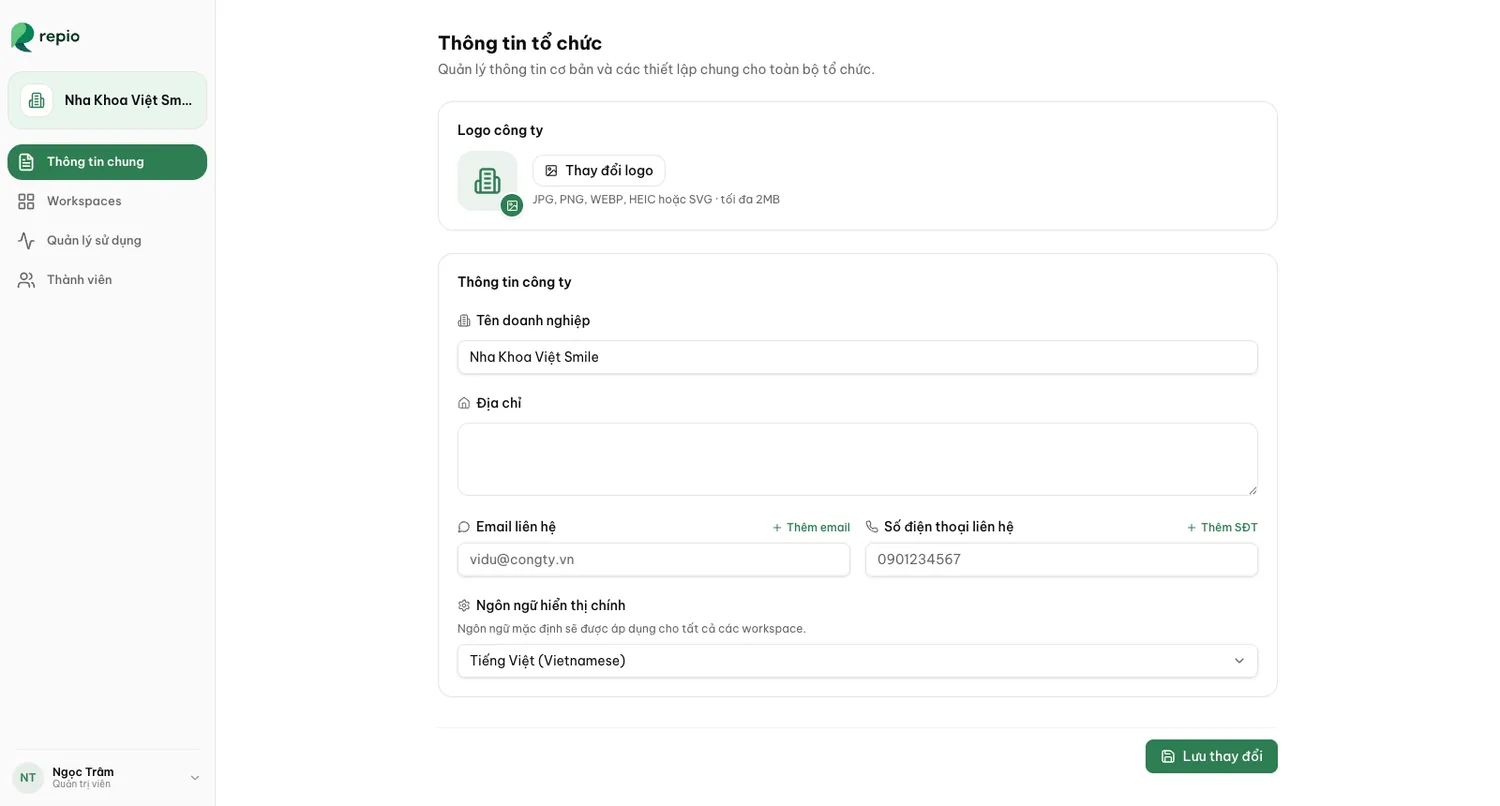Open the Nha Khoa Việt Smile organization switcher
The width and height of the screenshot is (1500, 806).
107,100
